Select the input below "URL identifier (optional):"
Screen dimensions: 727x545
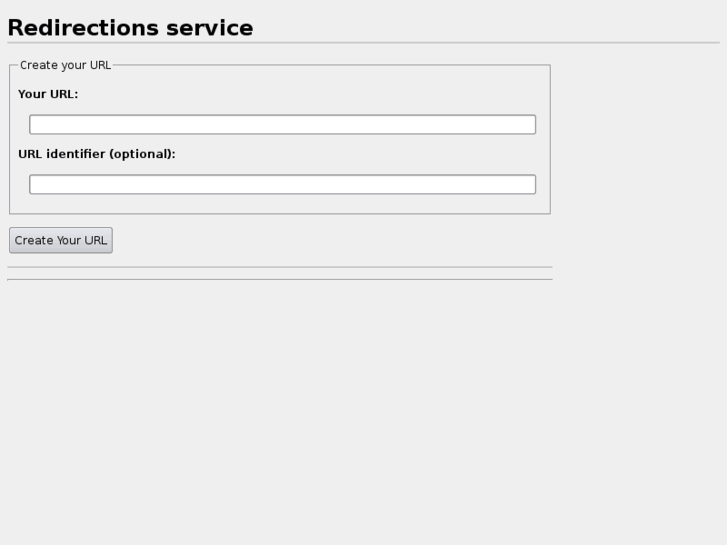coord(282,185)
